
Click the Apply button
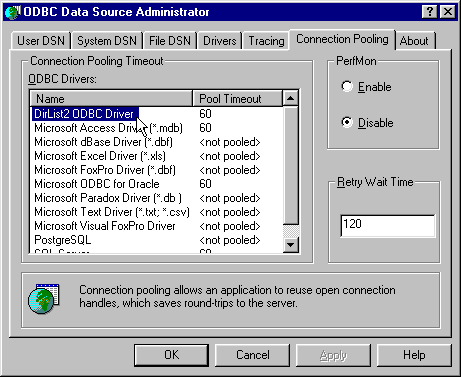coord(333,355)
